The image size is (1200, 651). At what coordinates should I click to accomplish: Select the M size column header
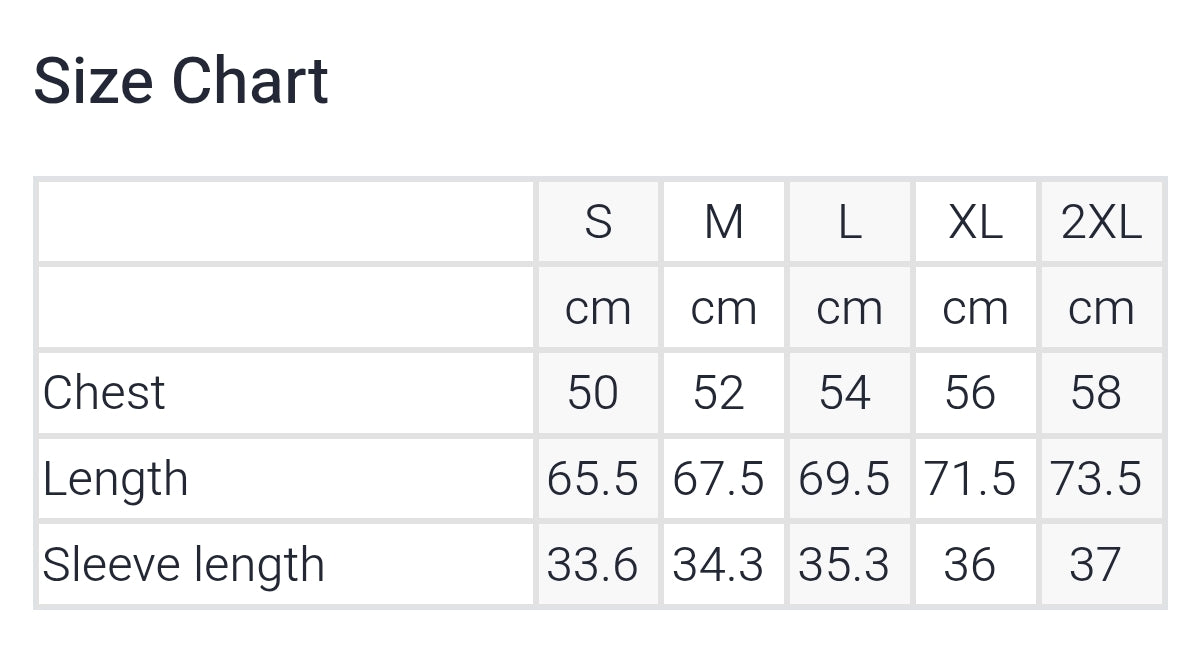pos(724,222)
